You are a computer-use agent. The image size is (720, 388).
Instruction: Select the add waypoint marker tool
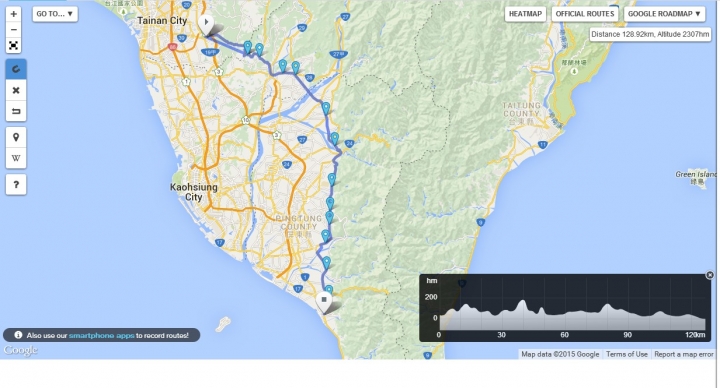coord(16,137)
